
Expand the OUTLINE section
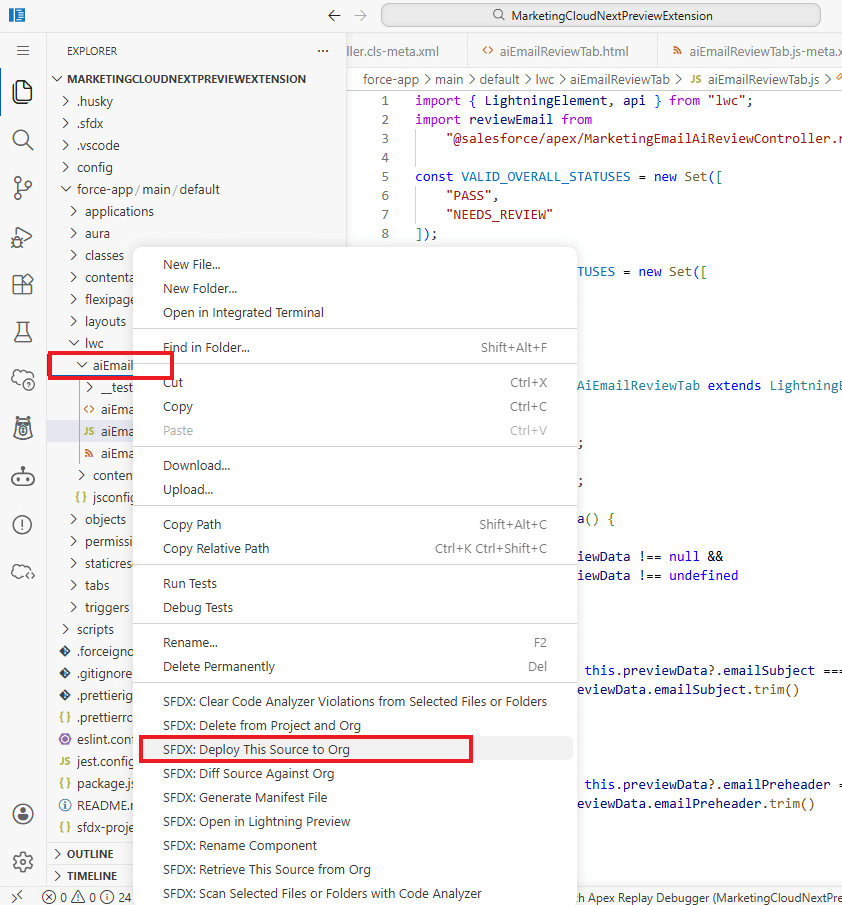[90, 854]
